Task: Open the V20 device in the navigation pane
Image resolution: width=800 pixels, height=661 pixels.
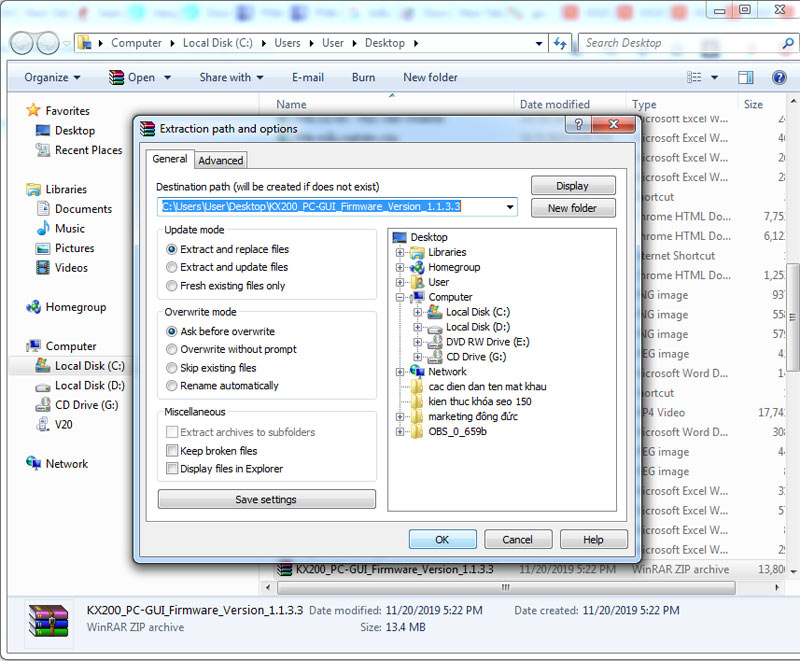Action: pyautogui.click(x=43, y=424)
